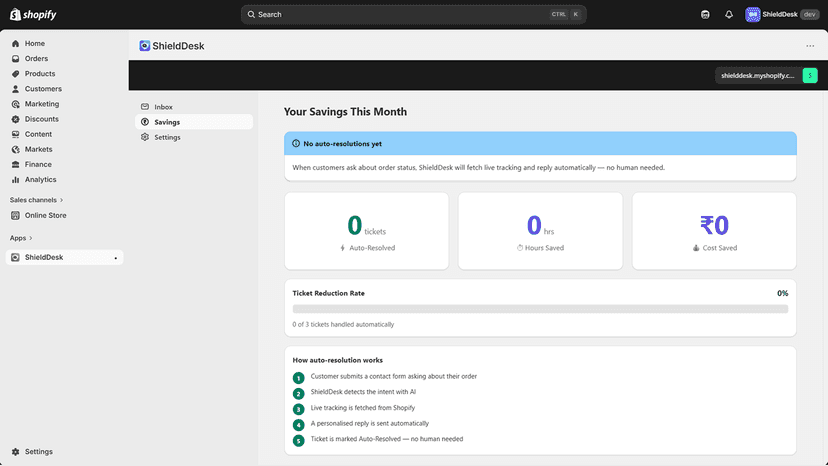
Task: Click the Customers person icon
Action: pyautogui.click(x=15, y=89)
